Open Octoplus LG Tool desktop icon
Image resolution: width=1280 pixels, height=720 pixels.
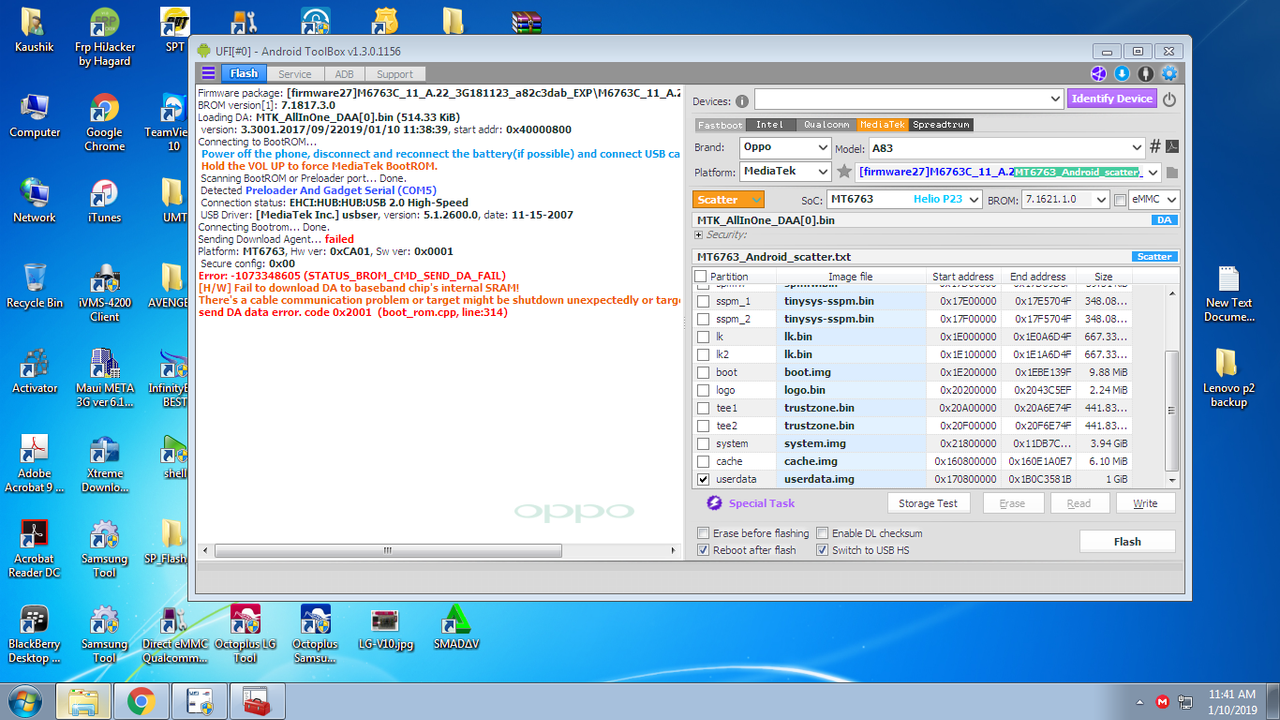tap(245, 634)
